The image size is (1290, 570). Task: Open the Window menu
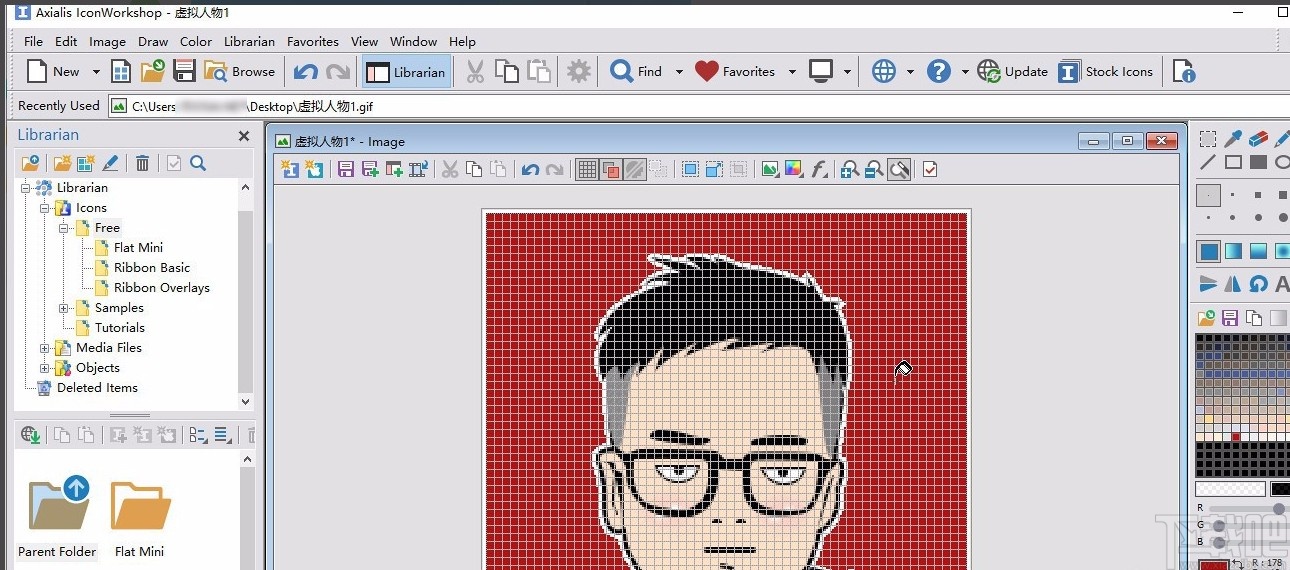point(413,41)
